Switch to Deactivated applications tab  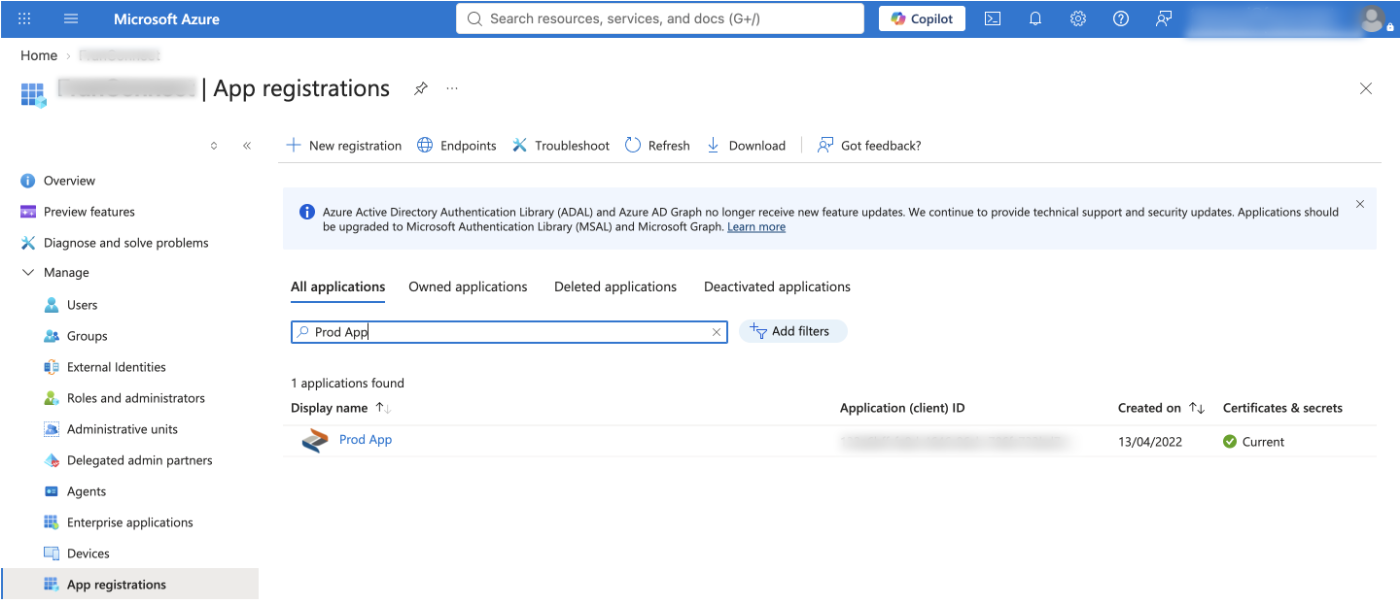pyautogui.click(x=777, y=287)
